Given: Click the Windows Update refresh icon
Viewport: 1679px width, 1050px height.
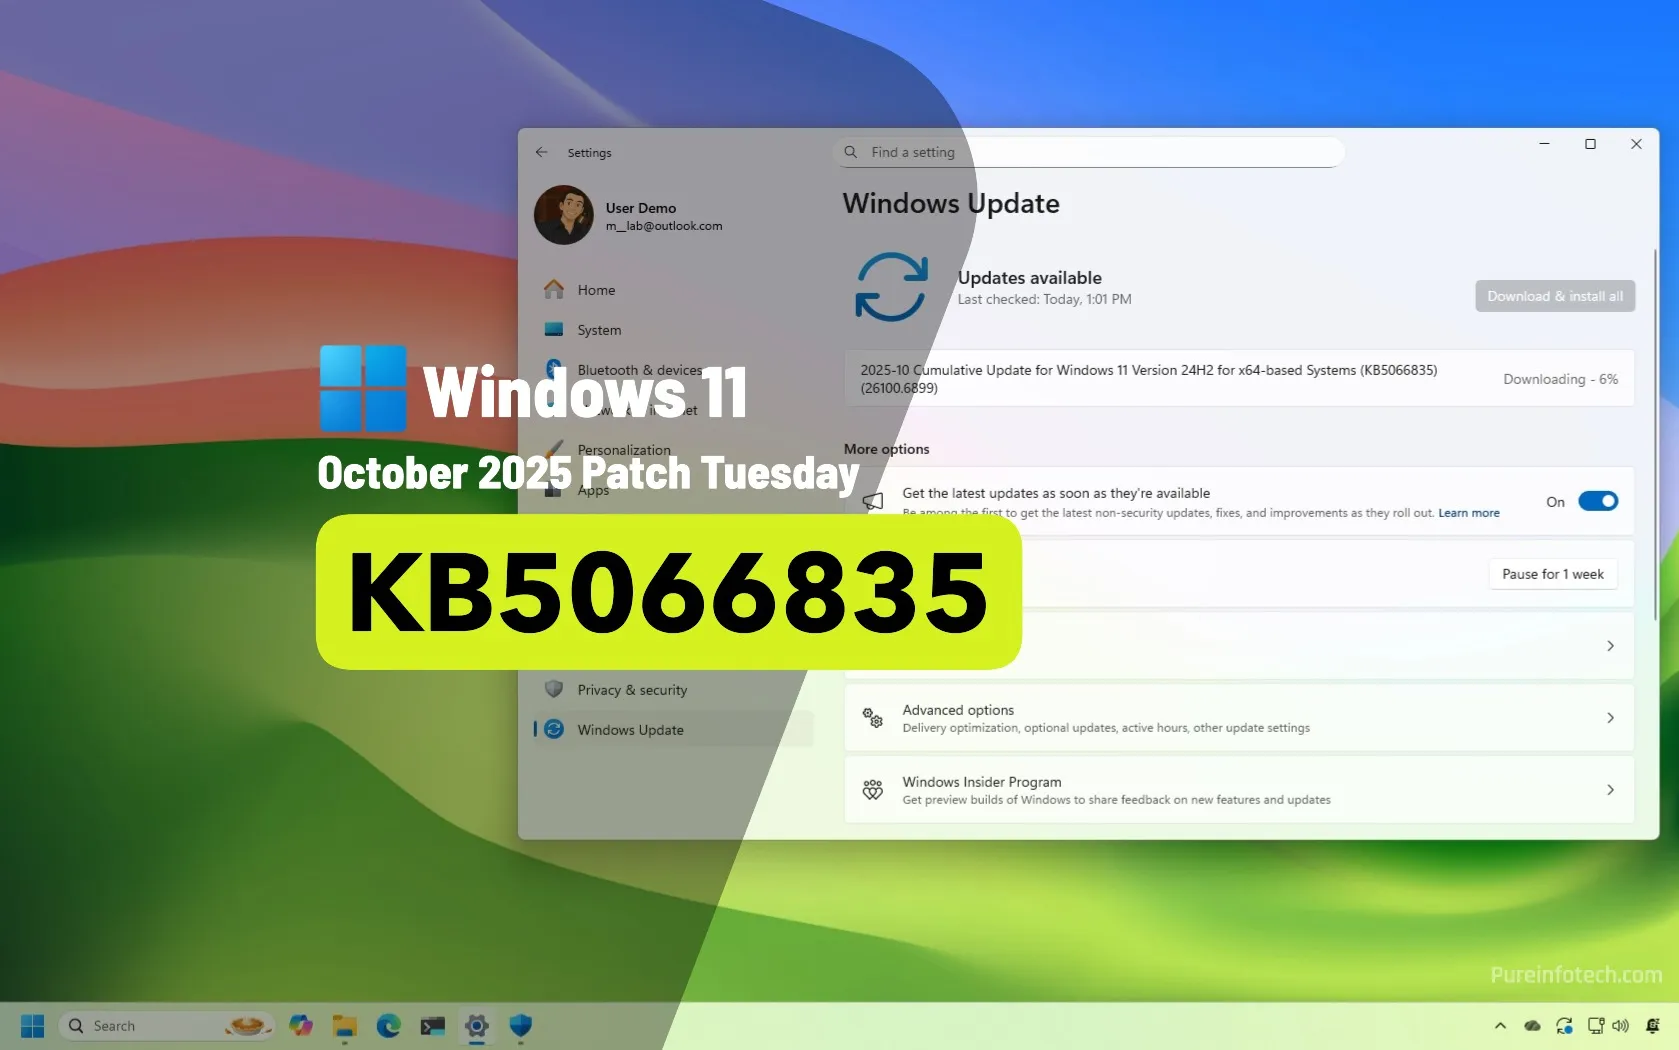Looking at the screenshot, I should 893,287.
